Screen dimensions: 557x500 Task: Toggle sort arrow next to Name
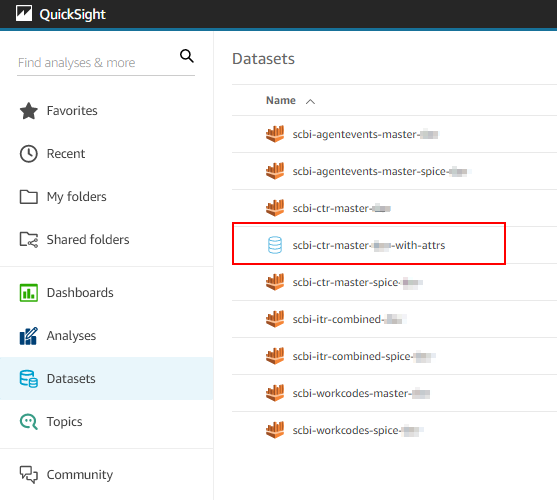(x=310, y=102)
